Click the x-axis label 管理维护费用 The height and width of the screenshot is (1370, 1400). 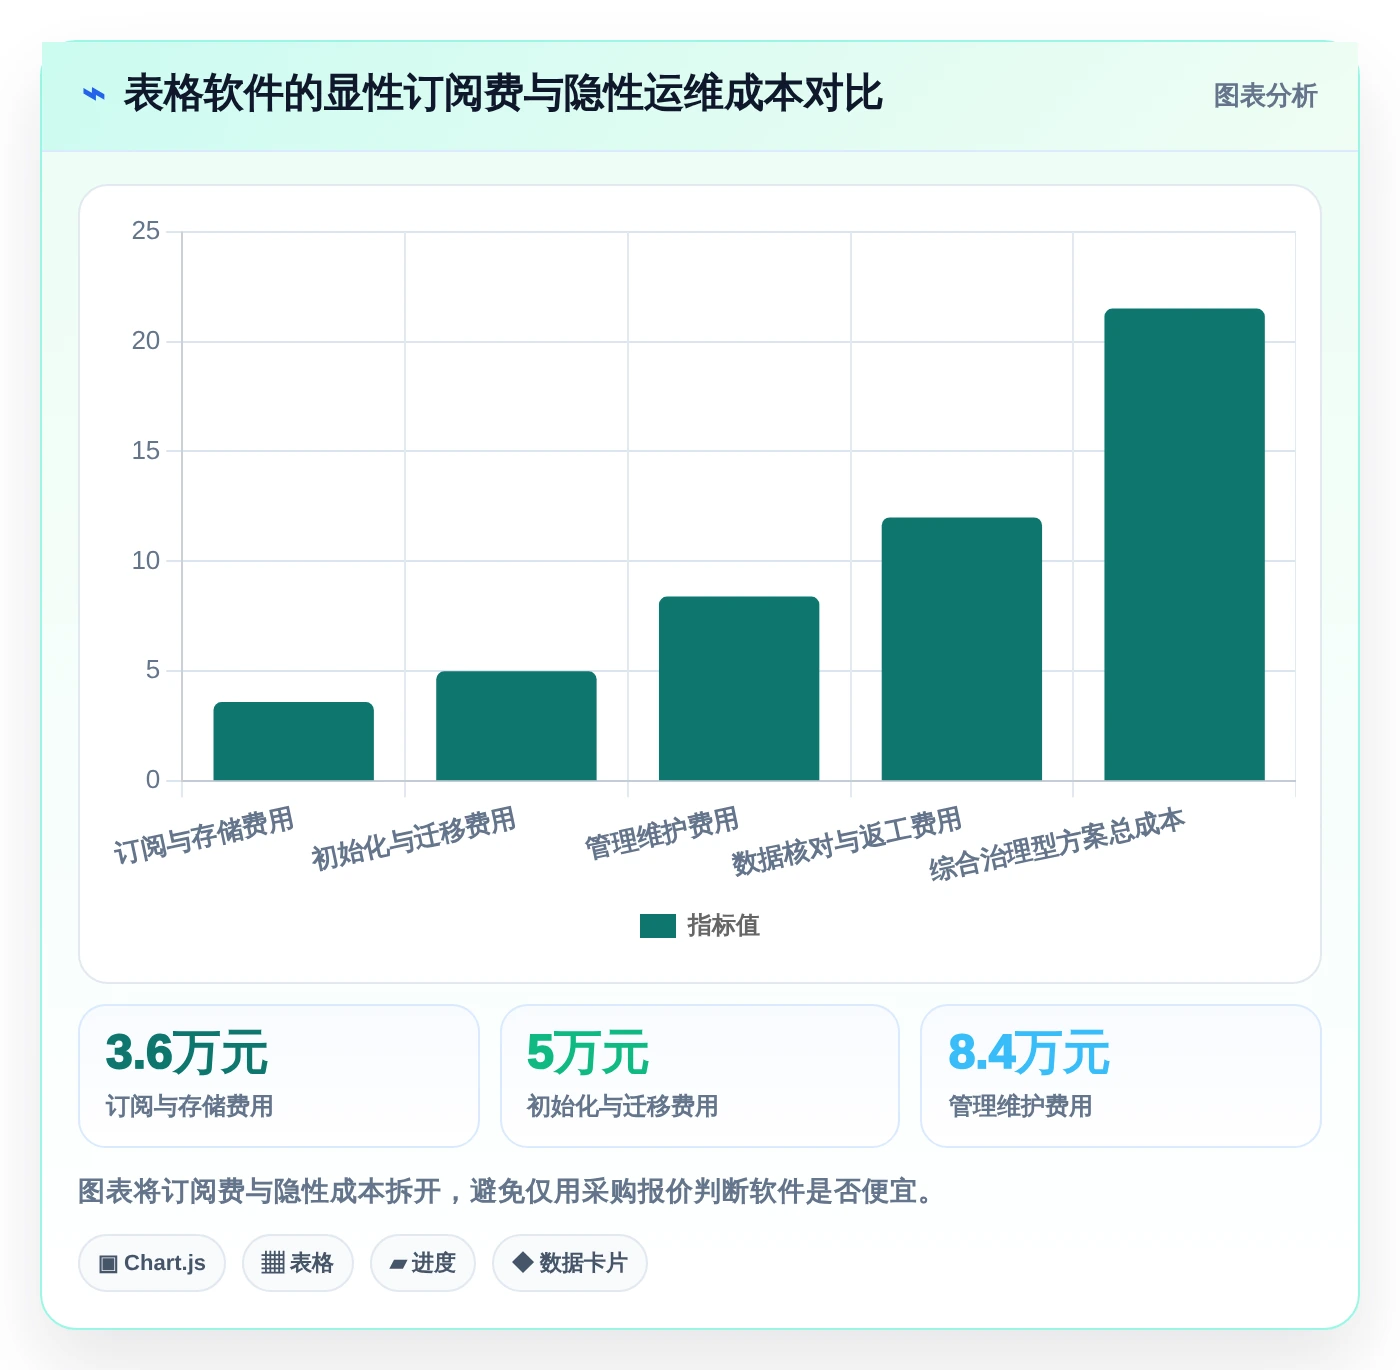662,833
